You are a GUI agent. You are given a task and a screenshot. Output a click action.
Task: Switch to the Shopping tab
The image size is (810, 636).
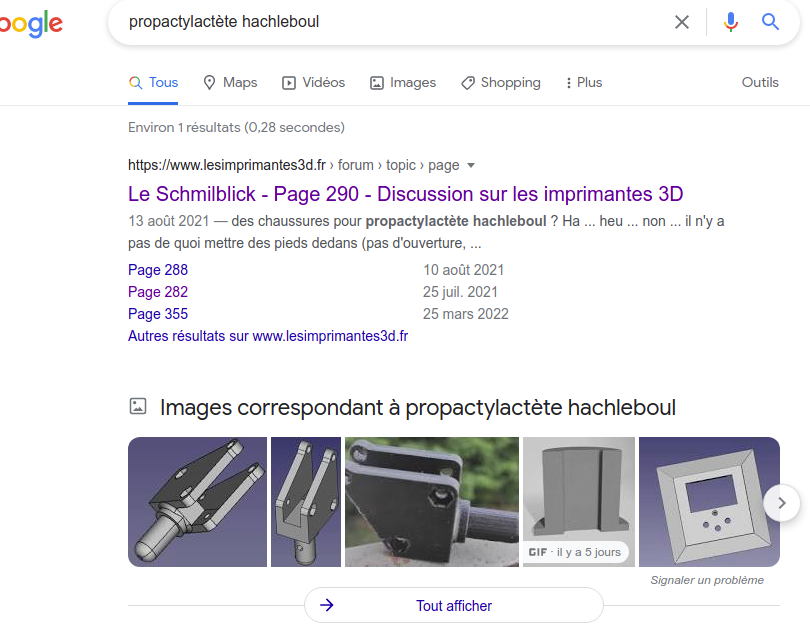tap(501, 83)
